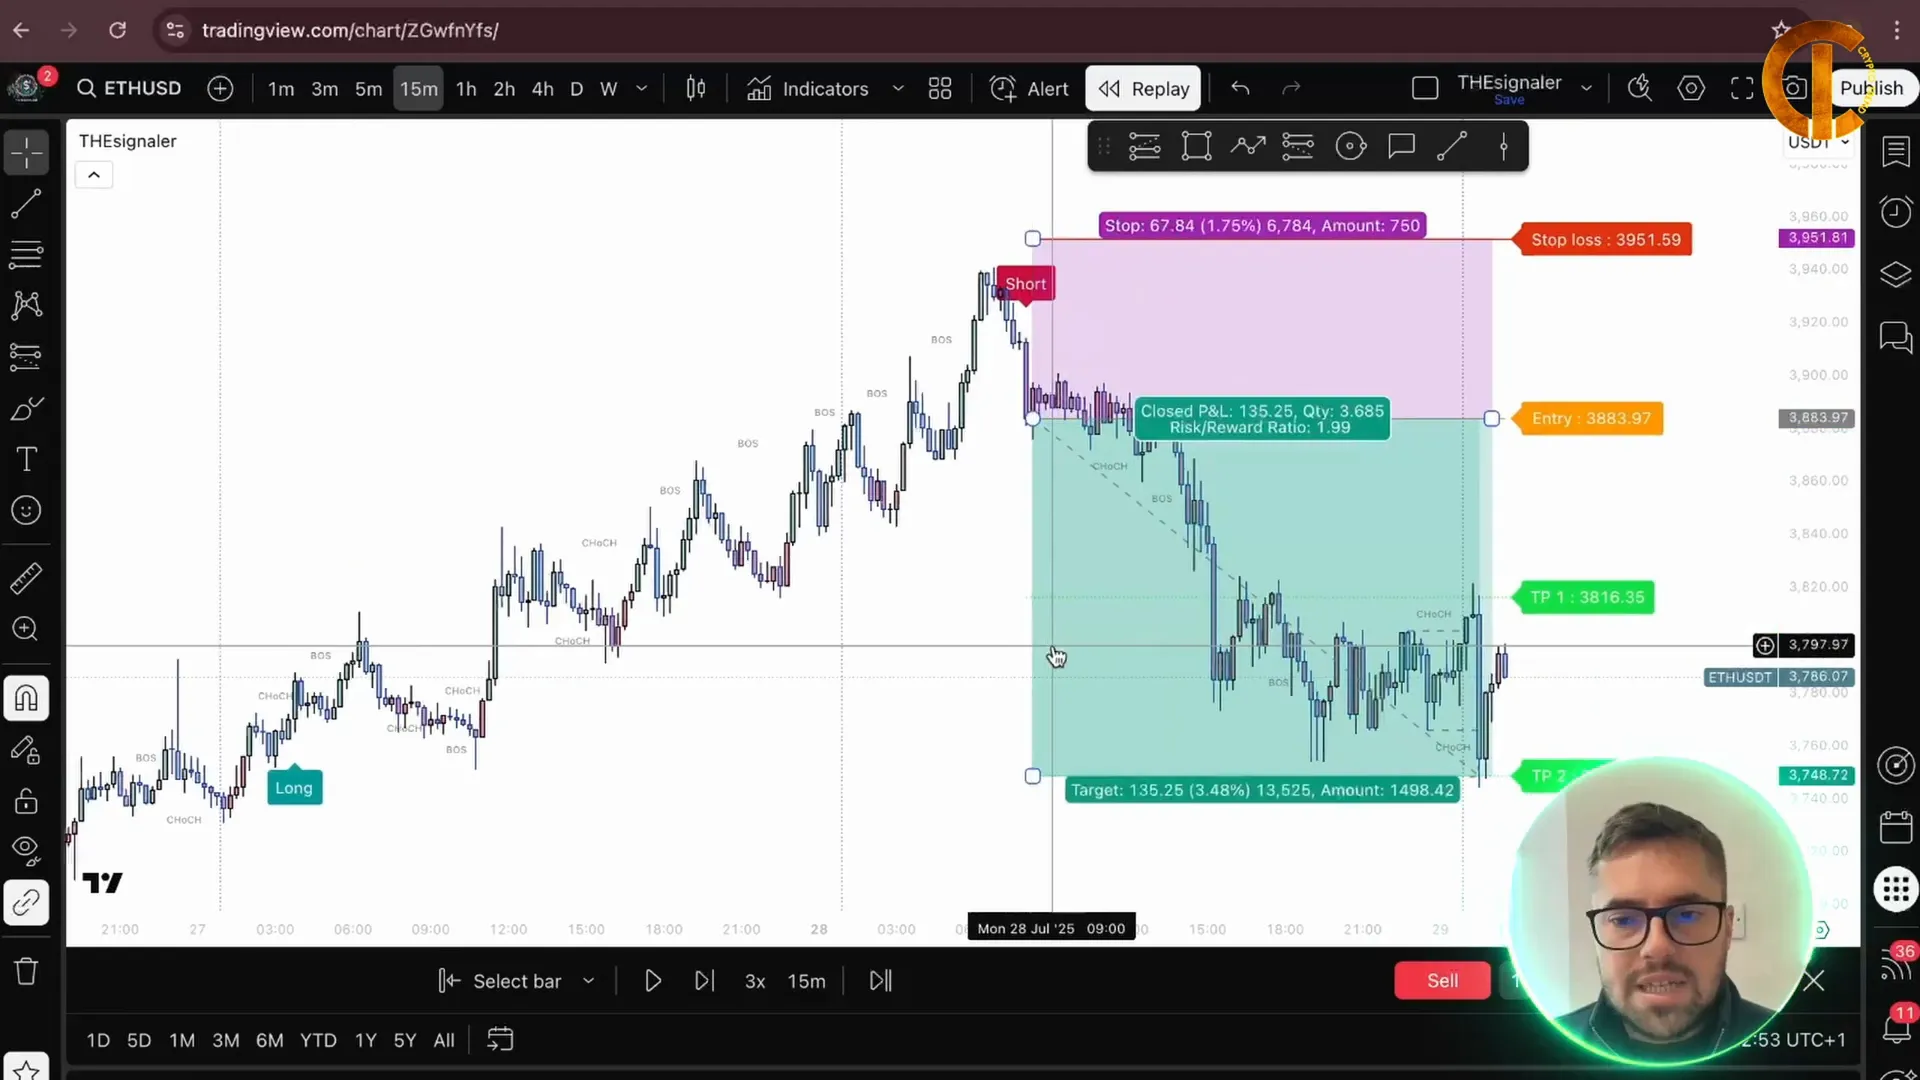Switch to the 5m timeframe
Image resolution: width=1920 pixels, height=1080 pixels.
pyautogui.click(x=368, y=88)
